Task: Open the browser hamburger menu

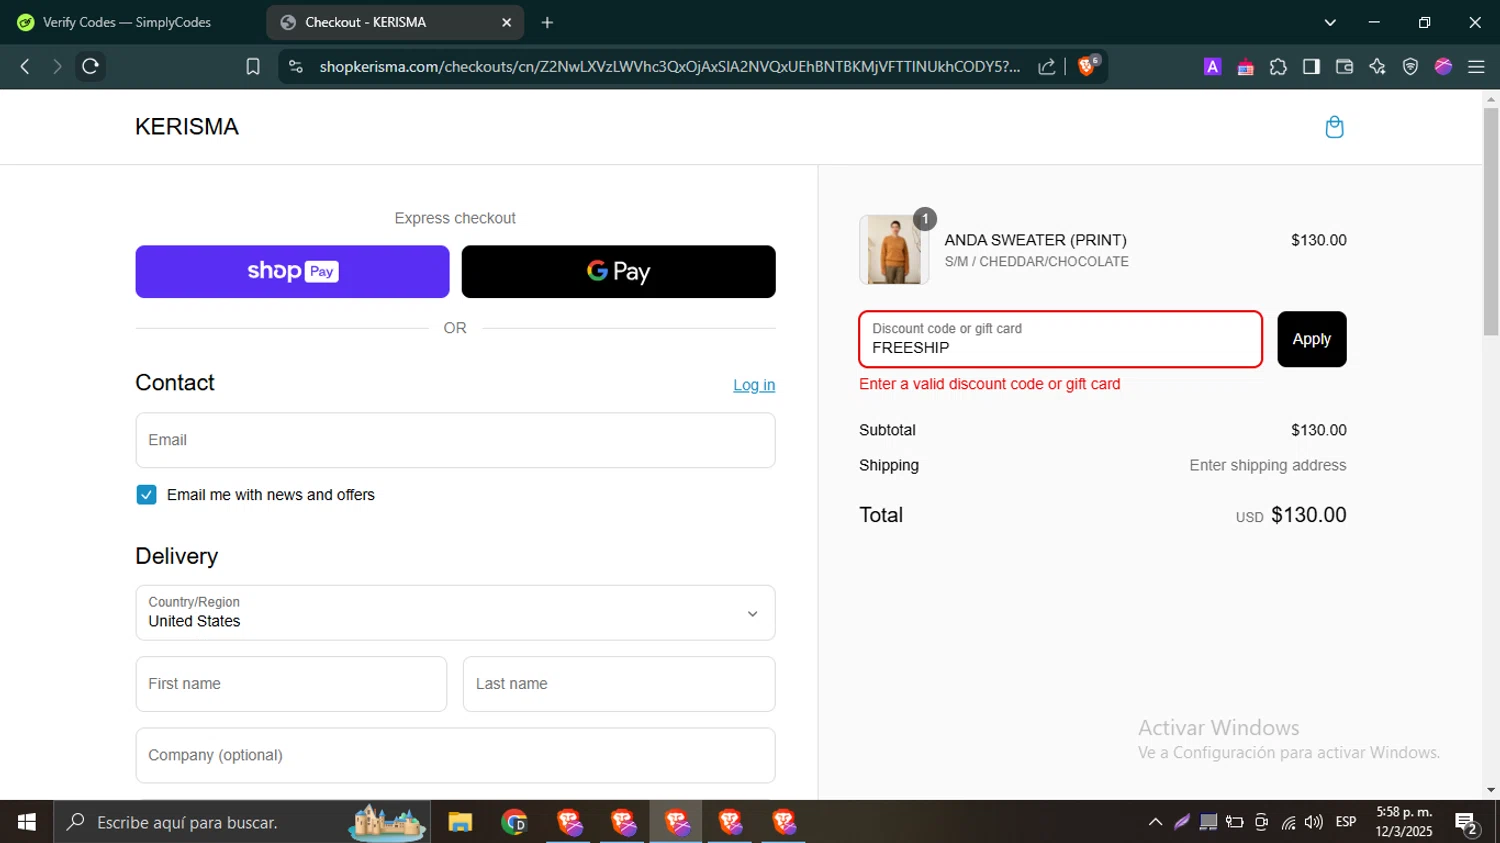Action: (1476, 67)
